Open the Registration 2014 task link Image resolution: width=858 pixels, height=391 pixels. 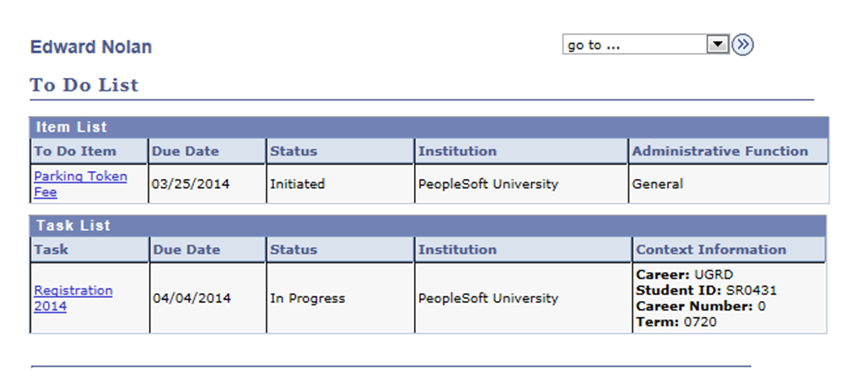(x=73, y=298)
